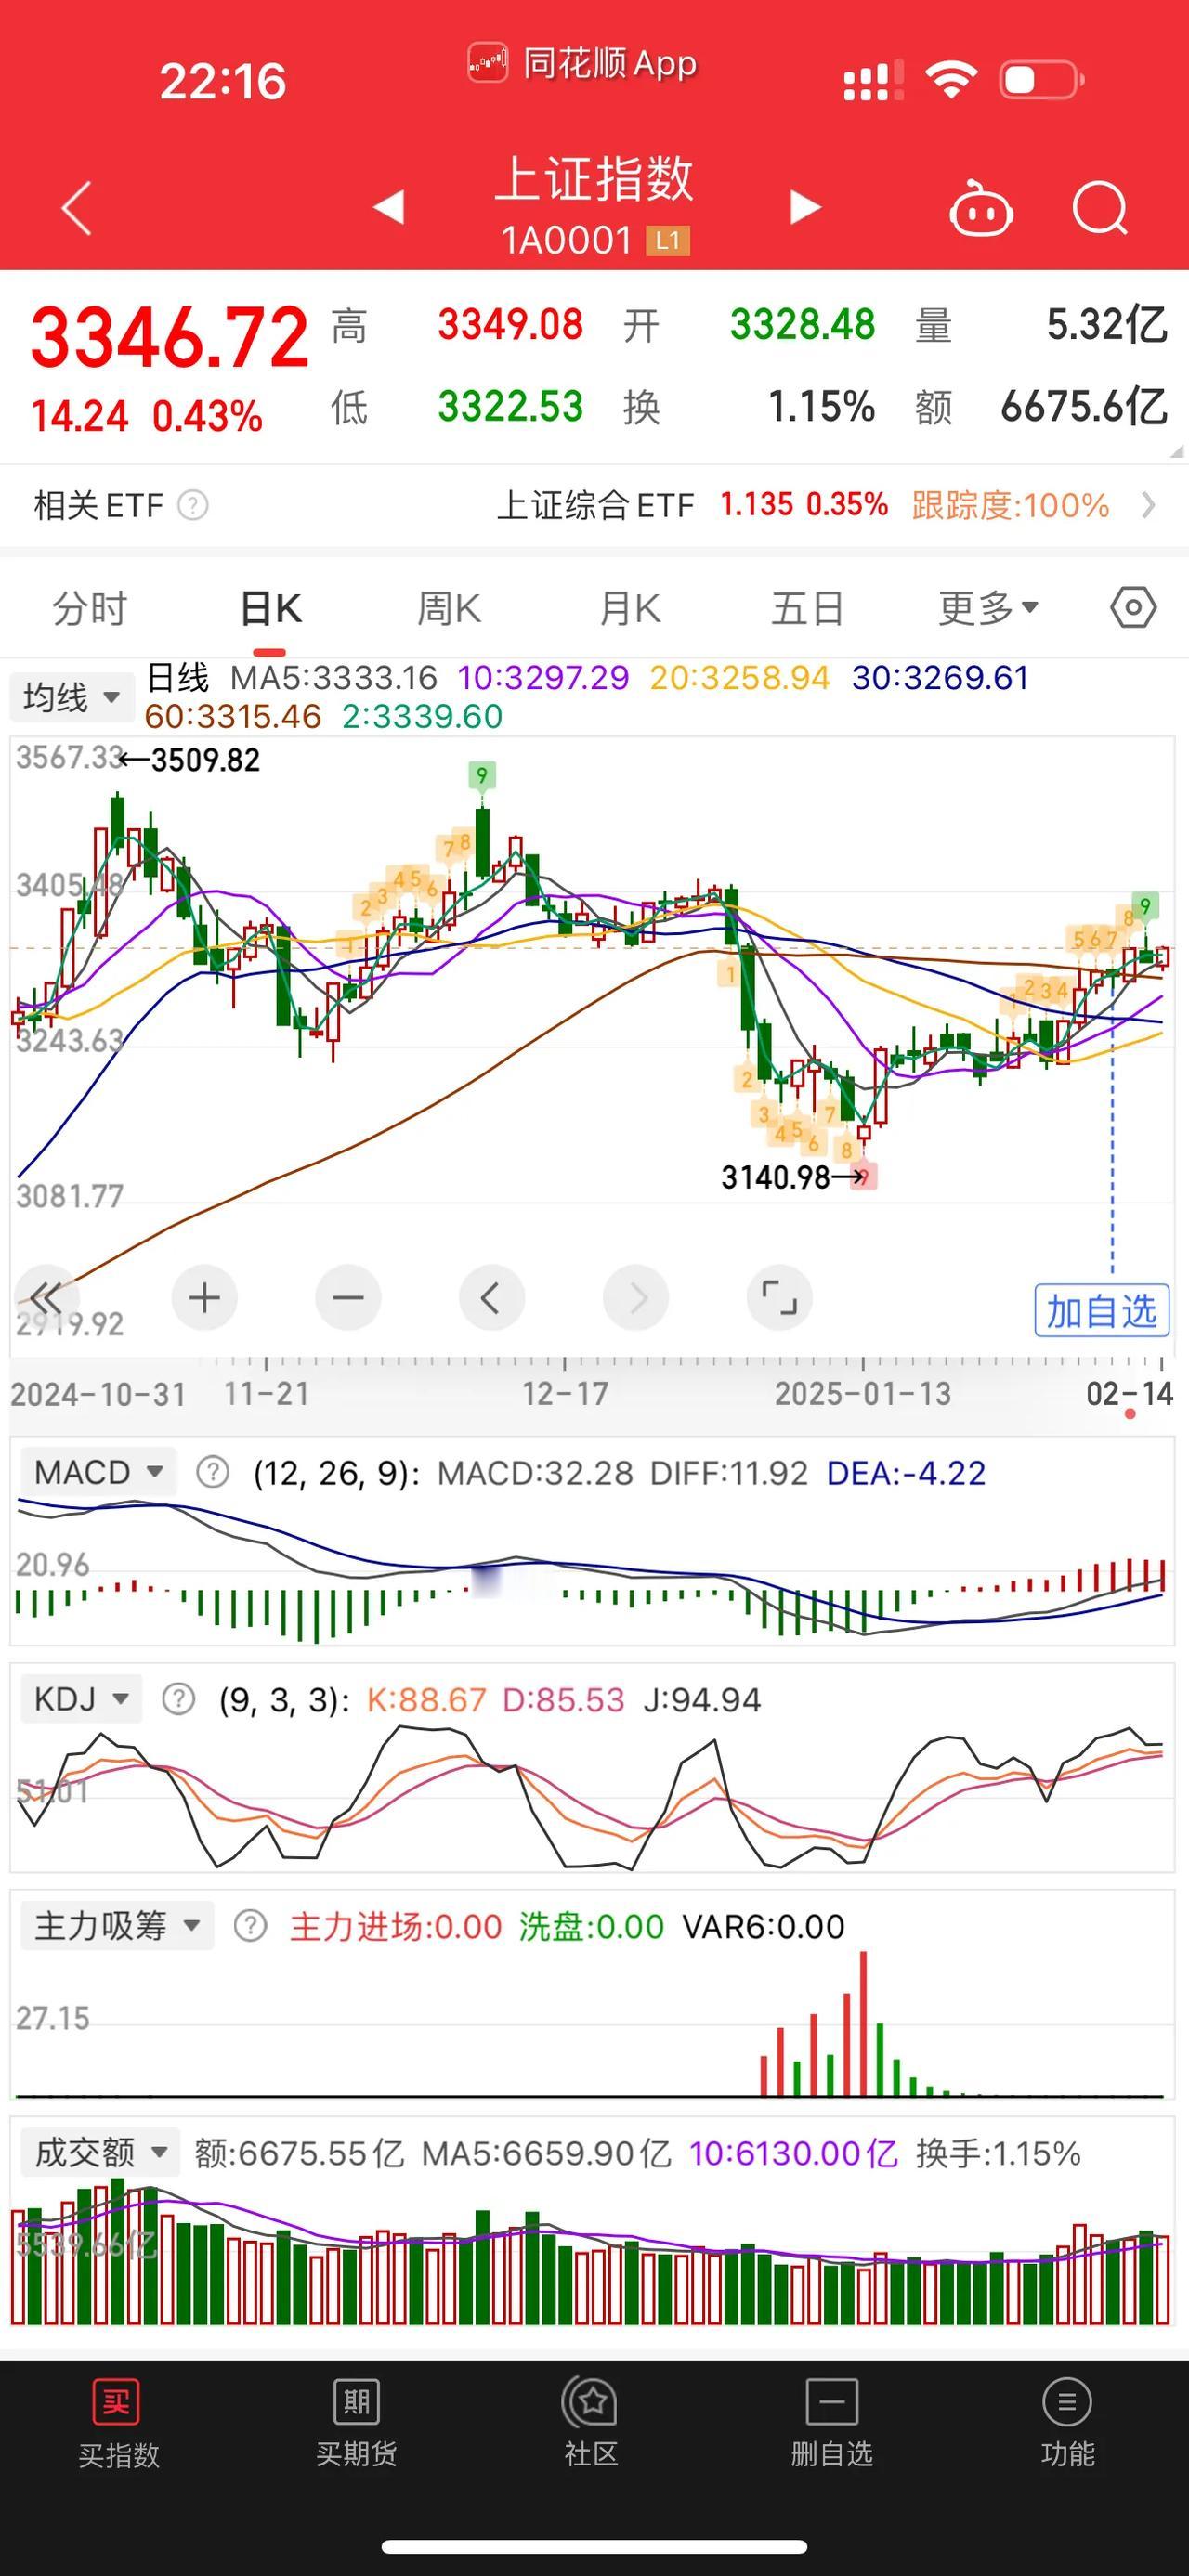
Task: Tap 洗盘:0.00 label
Action: pyautogui.click(x=591, y=1927)
